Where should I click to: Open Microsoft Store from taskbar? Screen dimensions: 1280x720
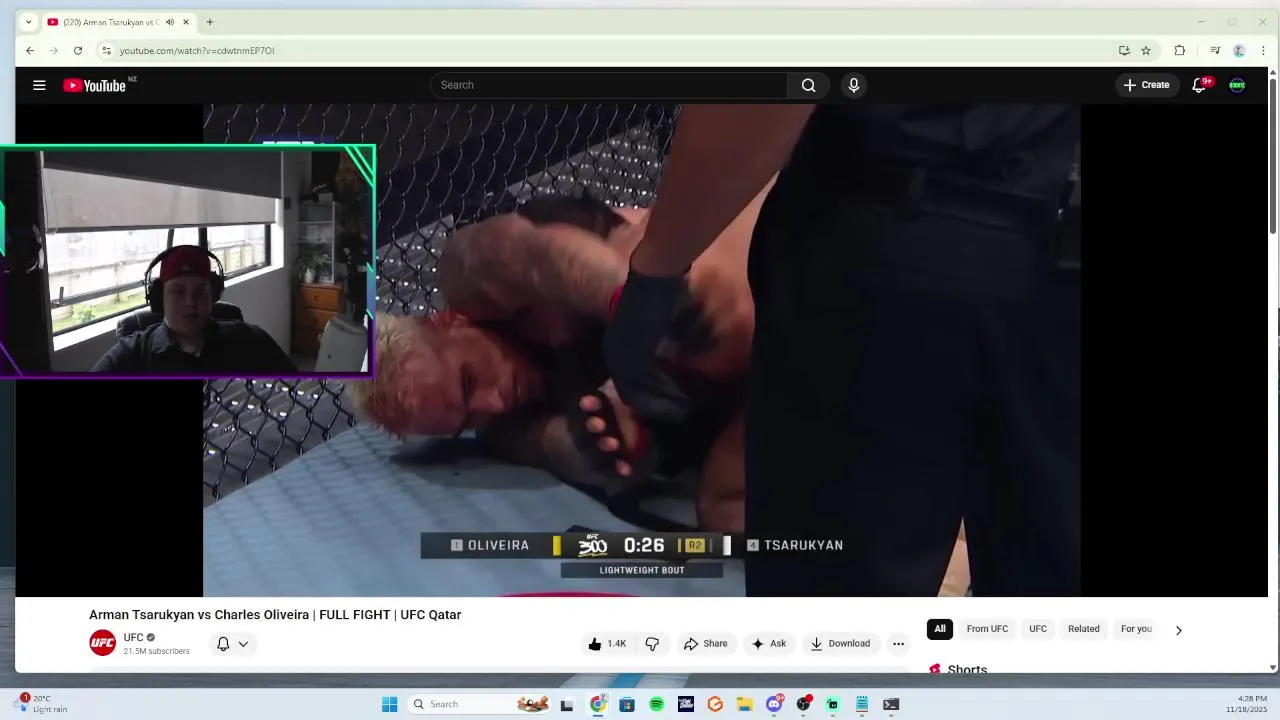click(x=626, y=704)
